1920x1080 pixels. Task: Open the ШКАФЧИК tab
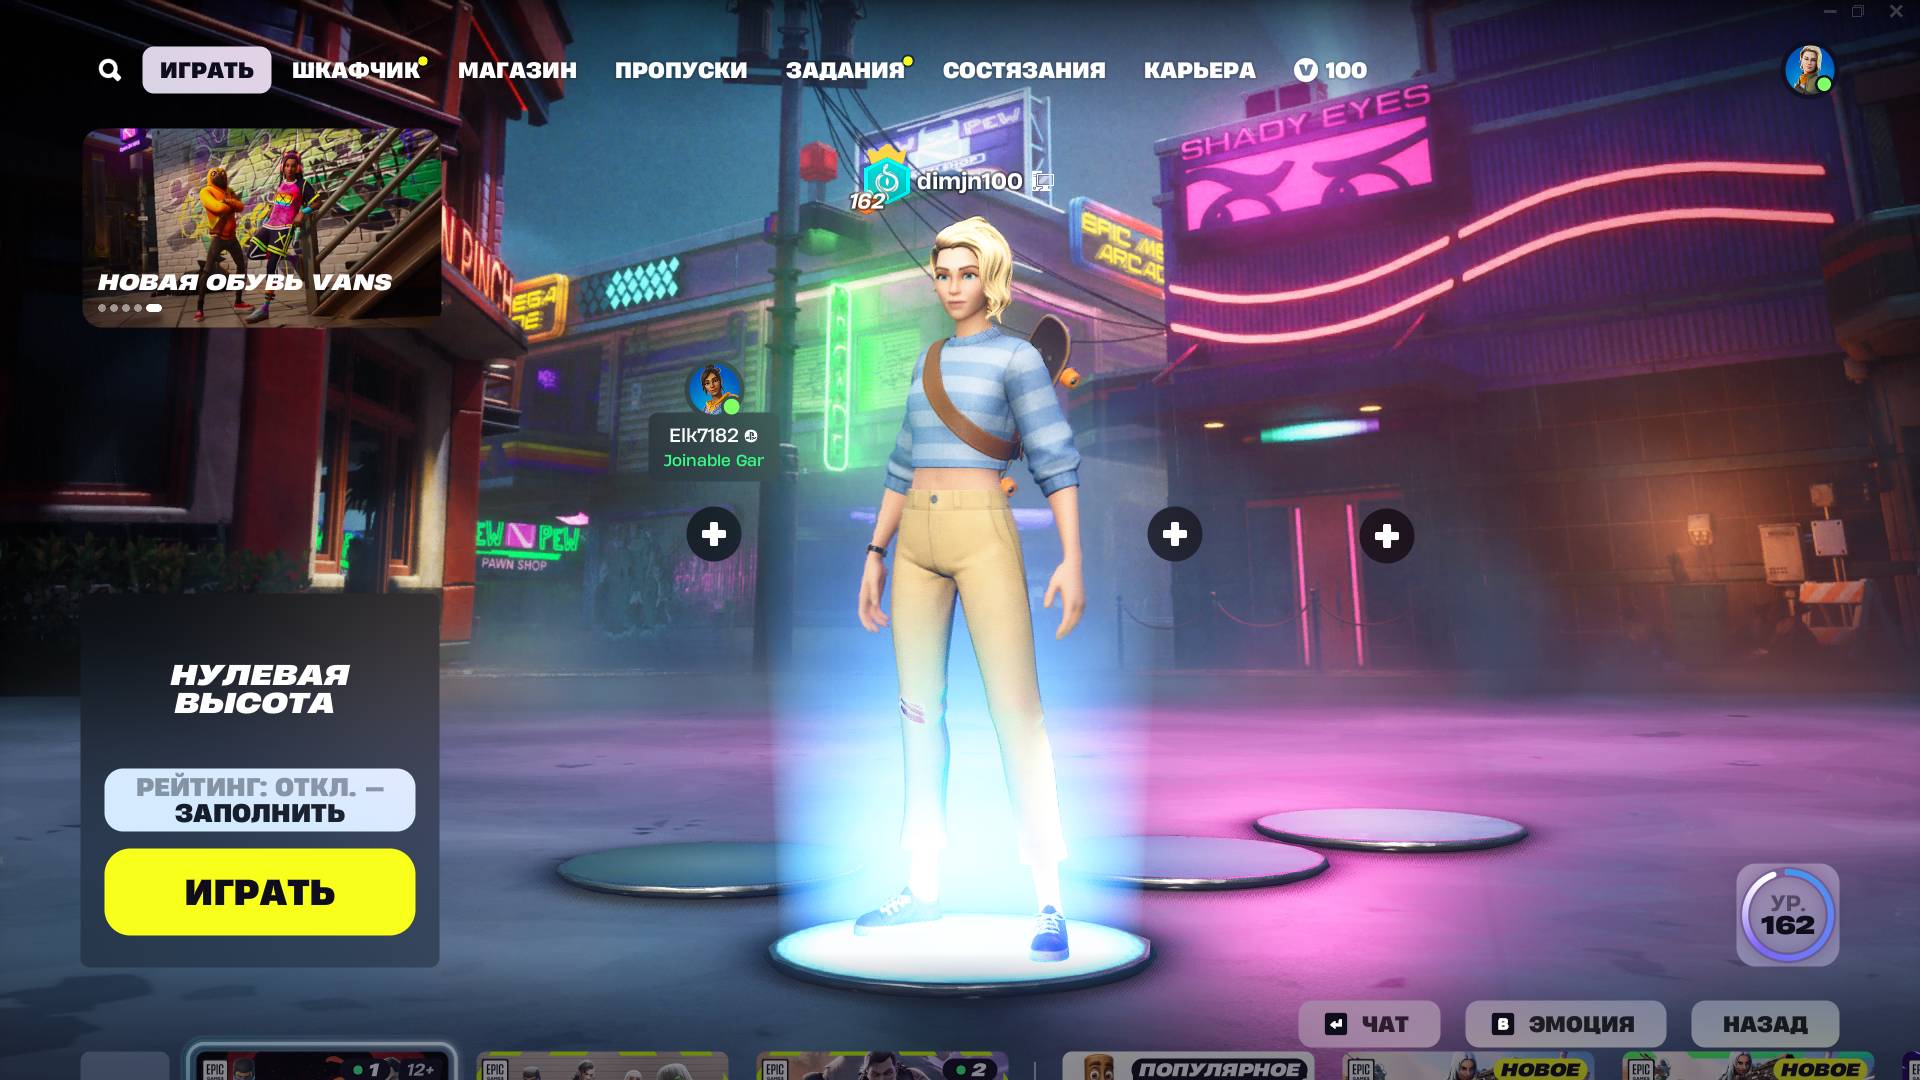(356, 70)
